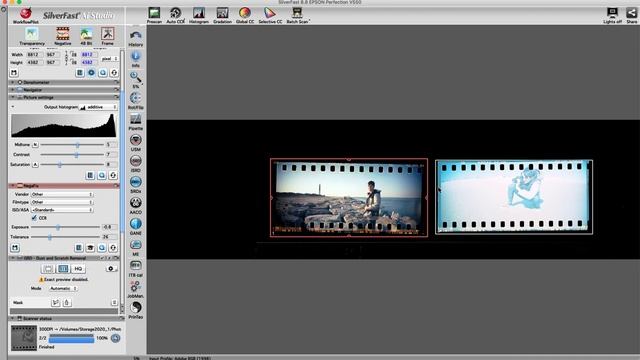Run Auto CCR adjustment

(x=176, y=16)
